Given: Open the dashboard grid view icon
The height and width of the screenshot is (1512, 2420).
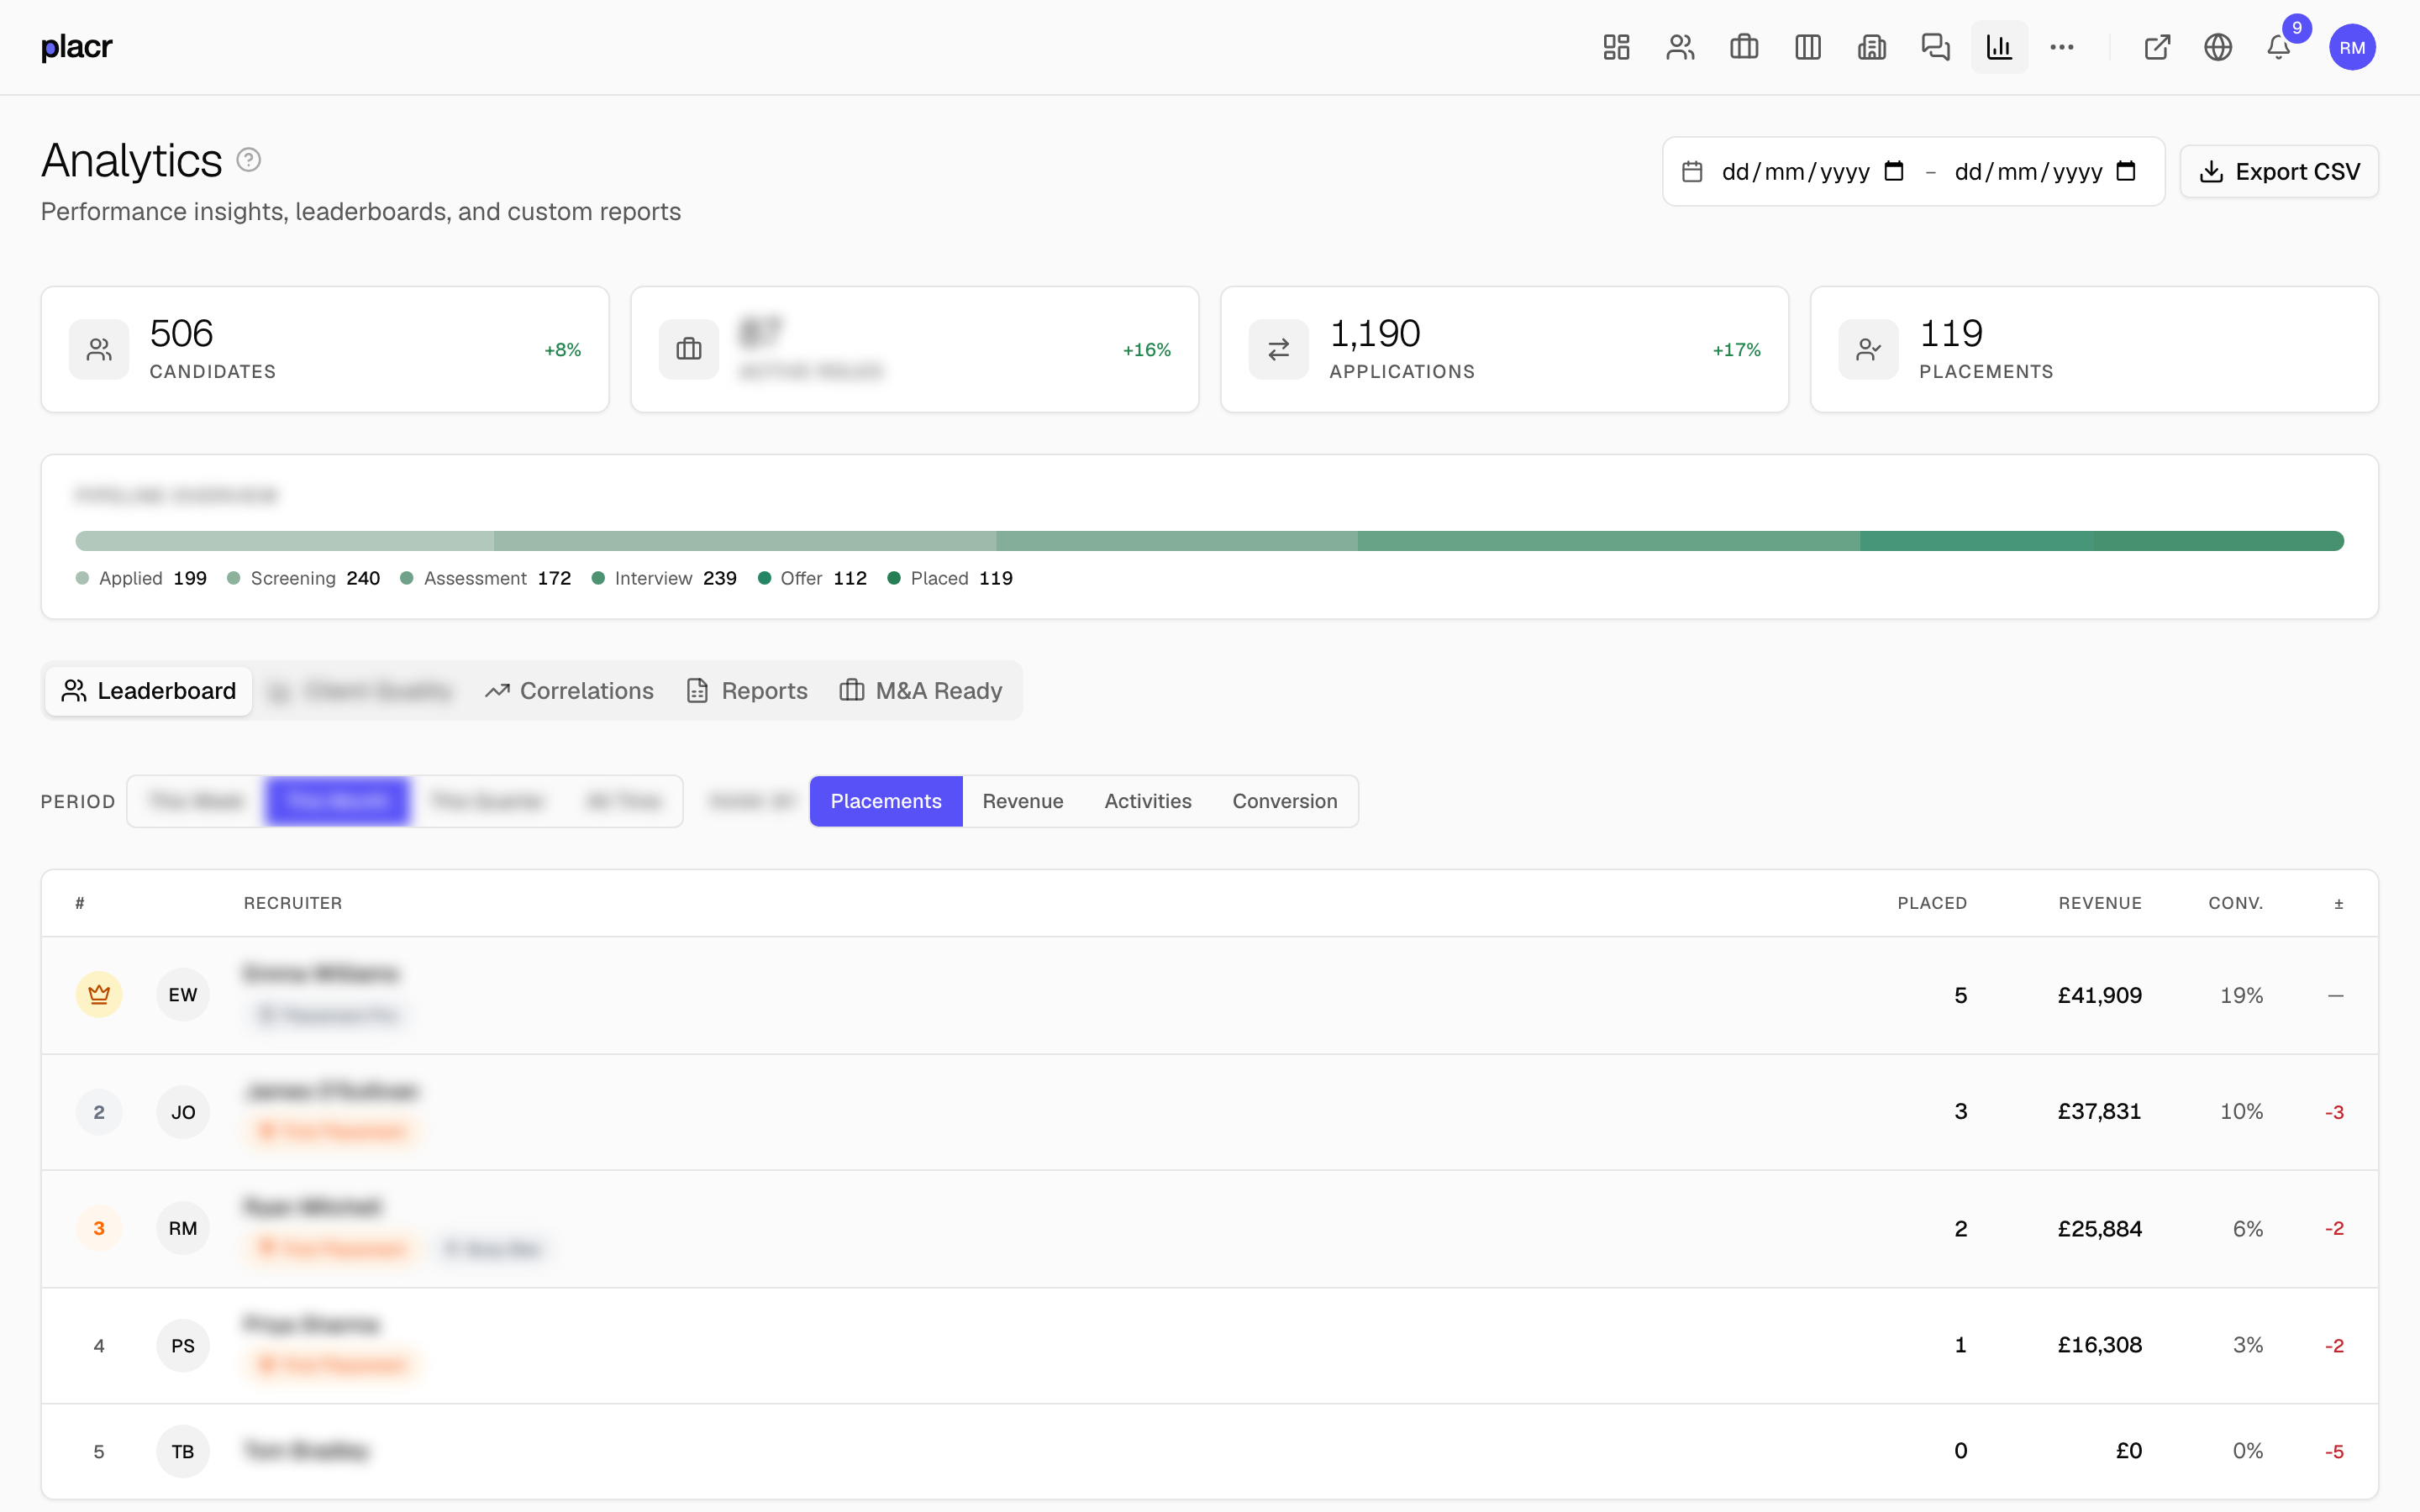Looking at the screenshot, I should pyautogui.click(x=1615, y=47).
